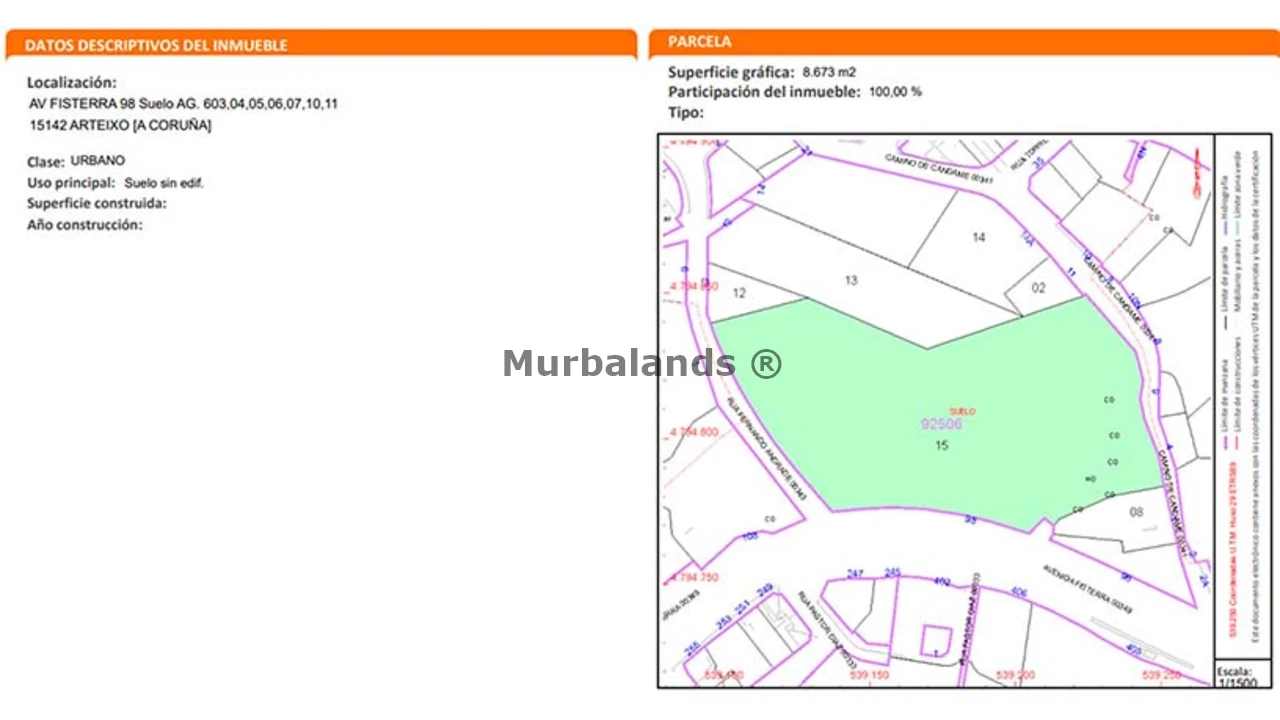
Task: Click the 15142 ARTEIXO postal code line
Action: pos(121,126)
